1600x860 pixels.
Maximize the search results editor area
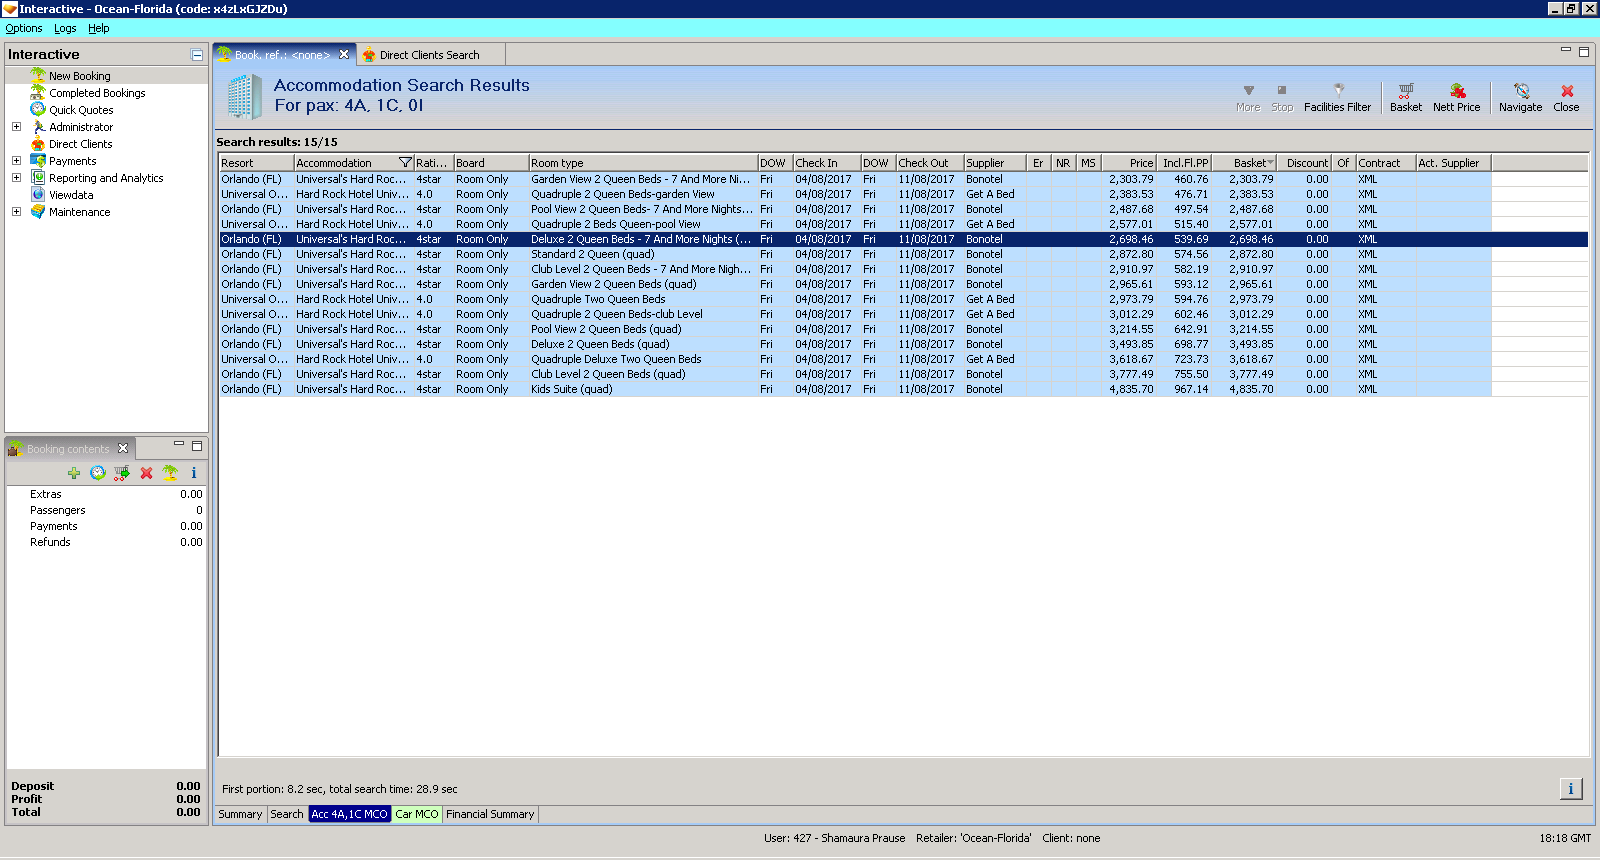click(x=1584, y=52)
